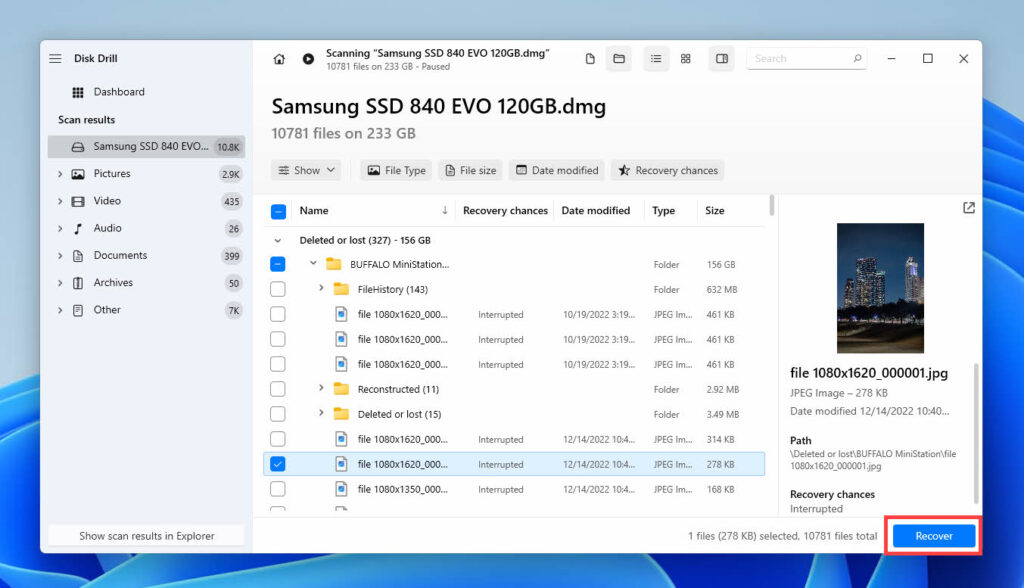
Task: Switch to grid view
Action: pyautogui.click(x=686, y=58)
